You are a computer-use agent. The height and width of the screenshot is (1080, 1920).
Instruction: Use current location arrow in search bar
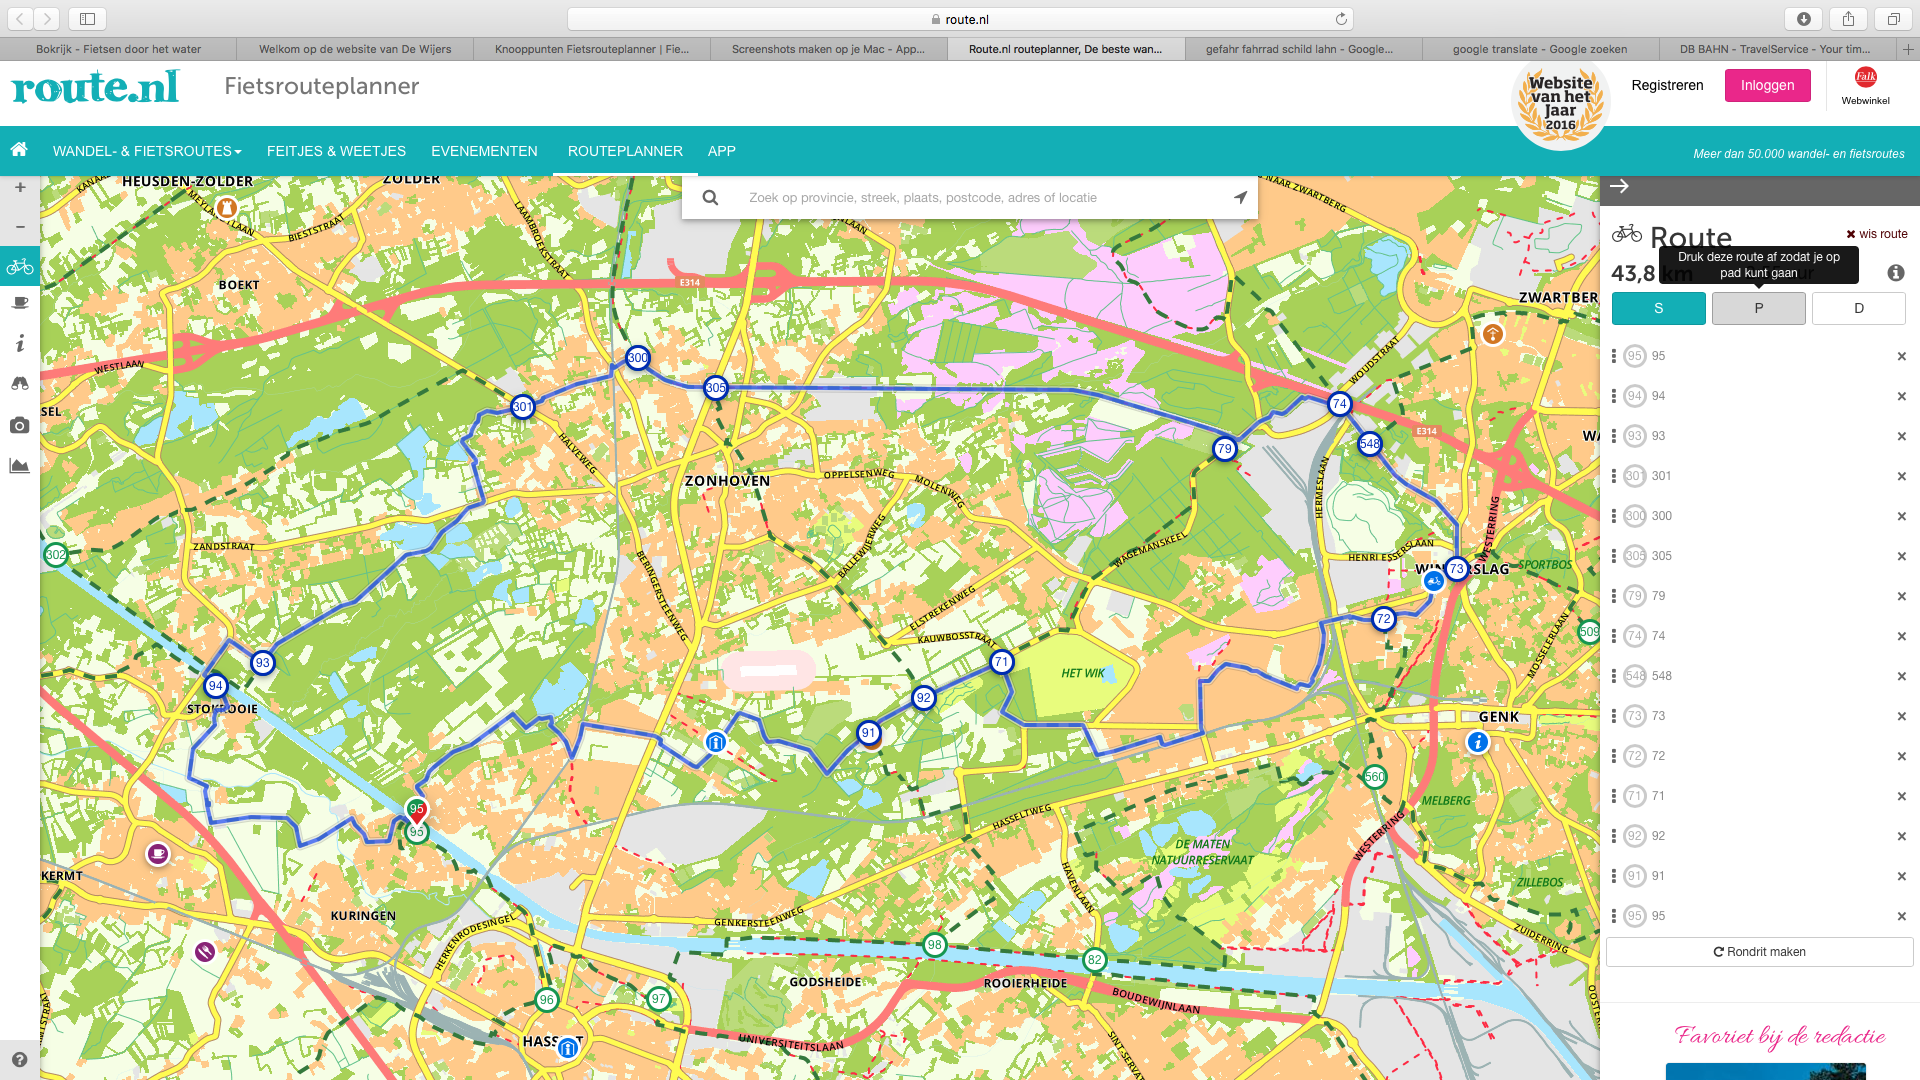click(x=1240, y=197)
